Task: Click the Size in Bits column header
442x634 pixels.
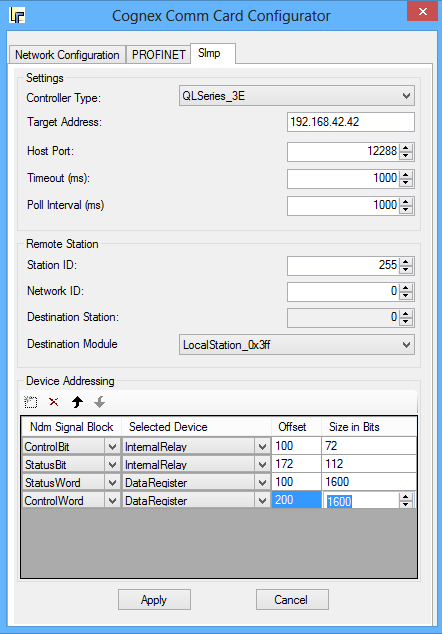Action: [x=369, y=427]
